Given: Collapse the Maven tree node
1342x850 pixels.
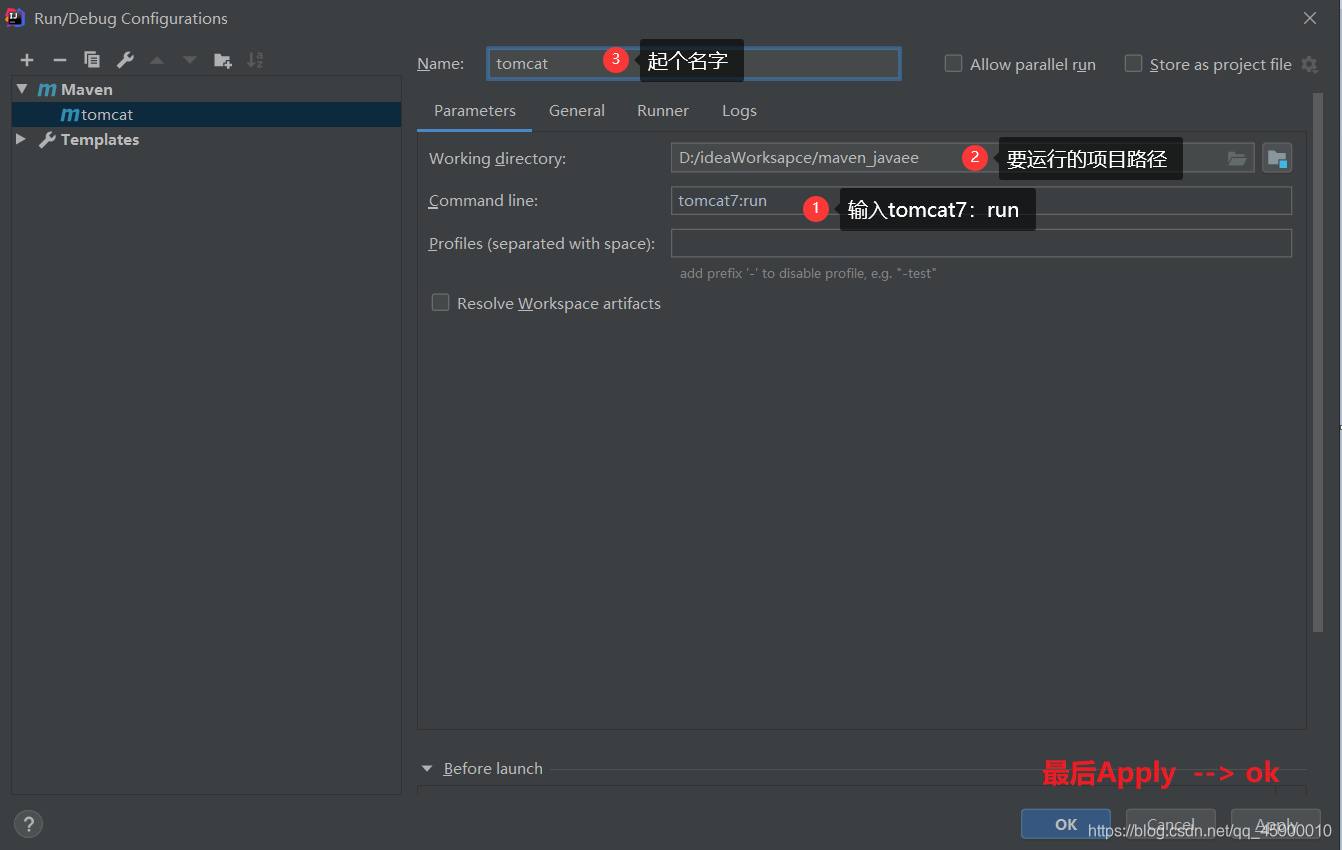Looking at the screenshot, I should (x=22, y=89).
